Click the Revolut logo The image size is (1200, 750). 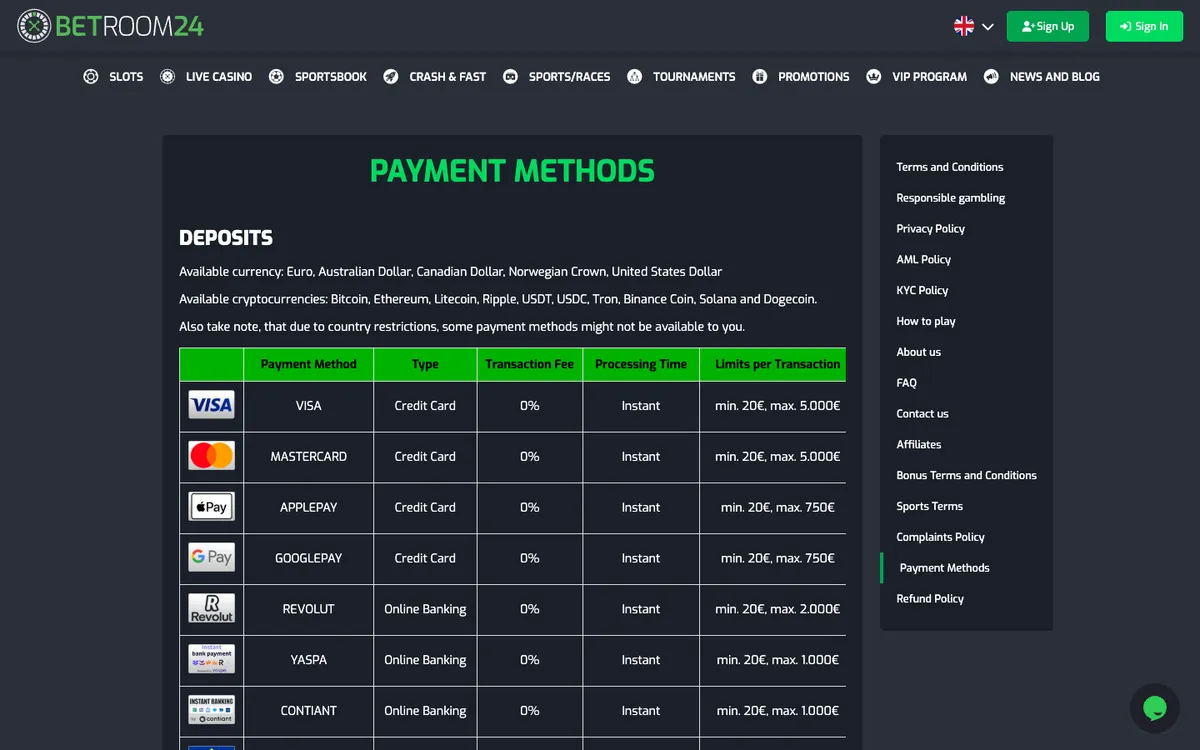coord(212,609)
